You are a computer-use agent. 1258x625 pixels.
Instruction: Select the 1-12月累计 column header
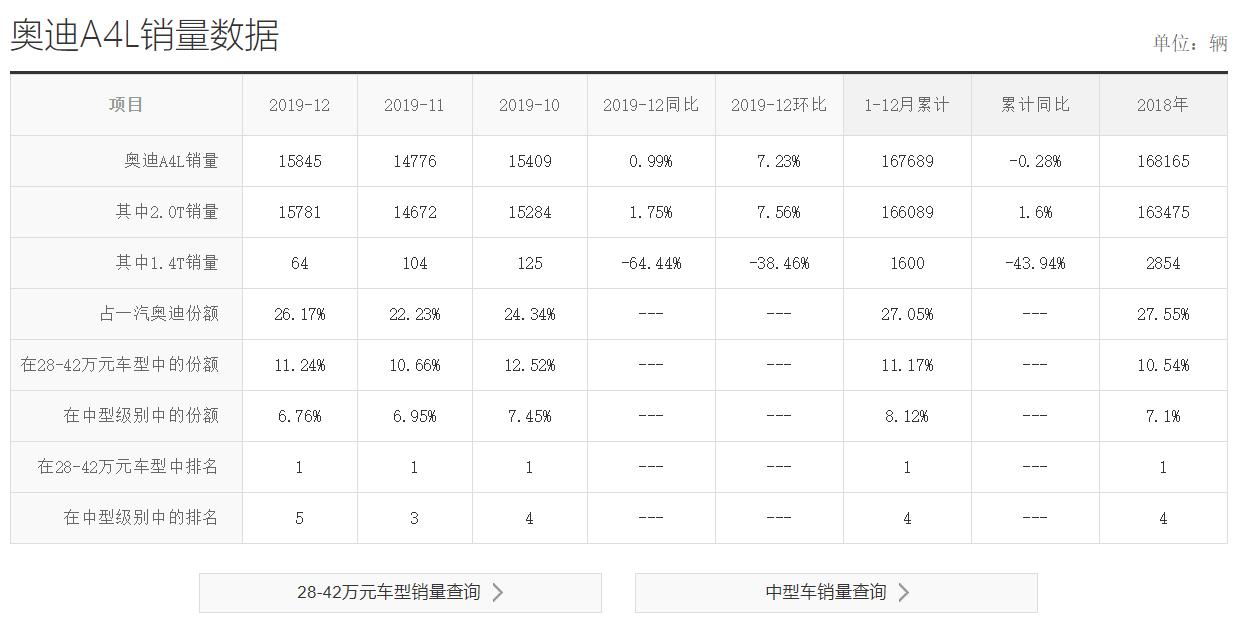(x=906, y=104)
